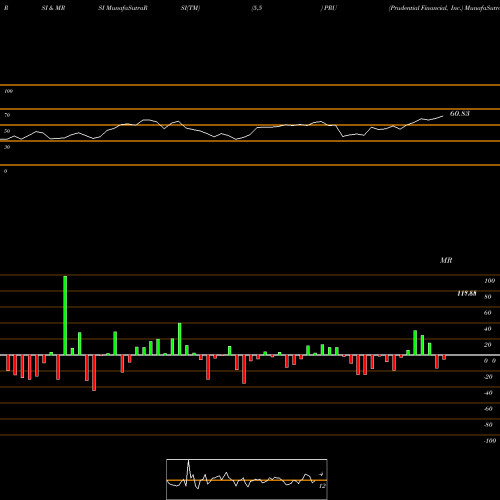Click the MR axis label 60
Screen dimensions: 500x500
coord(488,313)
